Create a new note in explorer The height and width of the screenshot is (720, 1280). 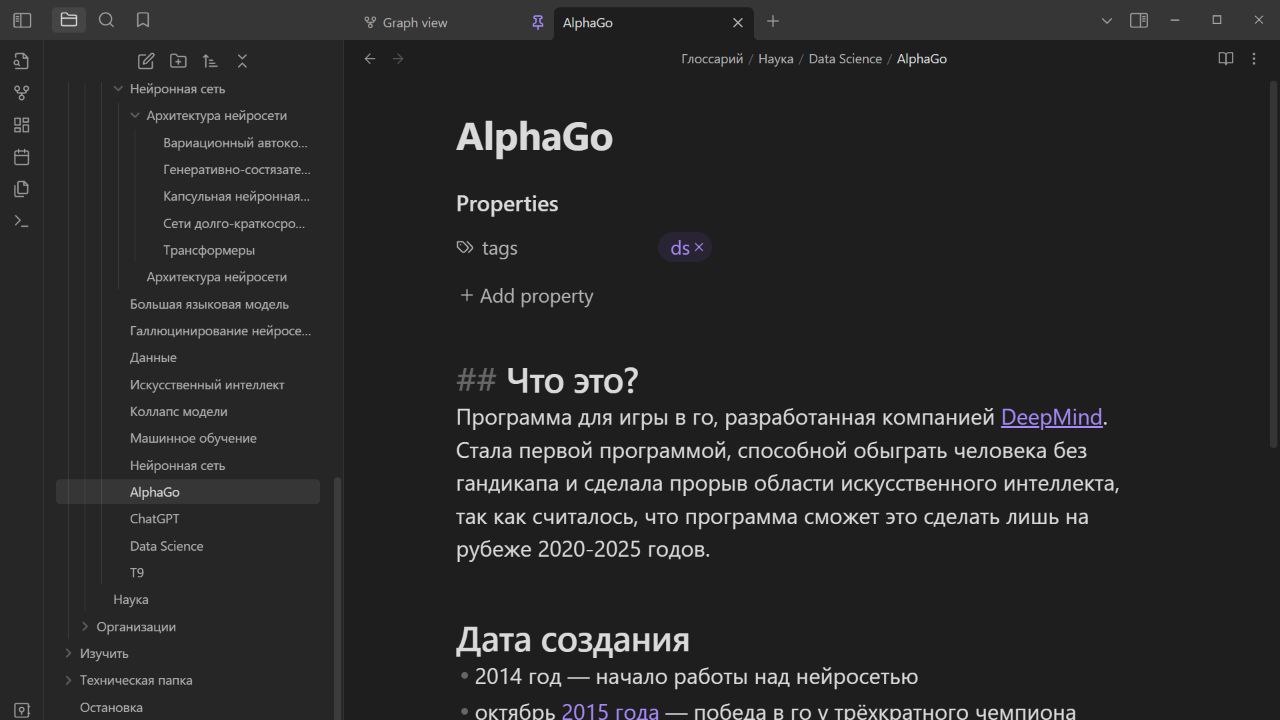(x=146, y=61)
